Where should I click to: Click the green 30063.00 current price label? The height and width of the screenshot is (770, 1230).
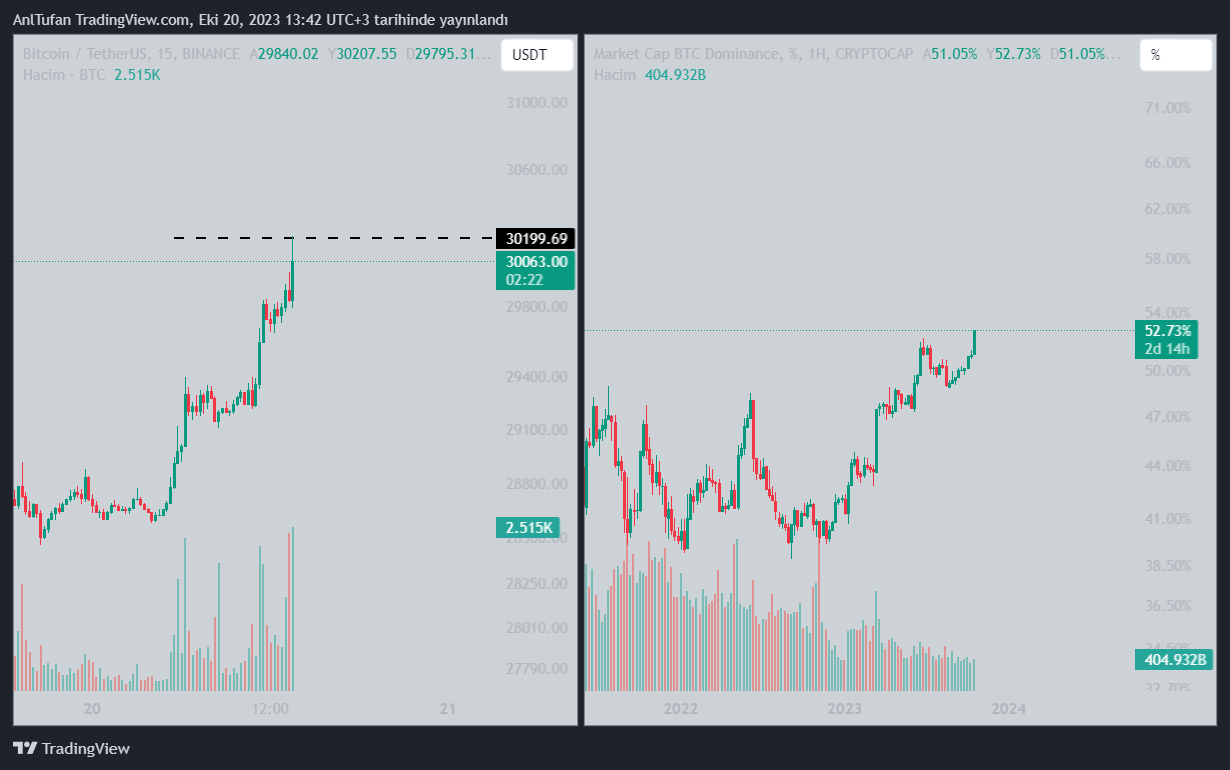pyautogui.click(x=535, y=262)
